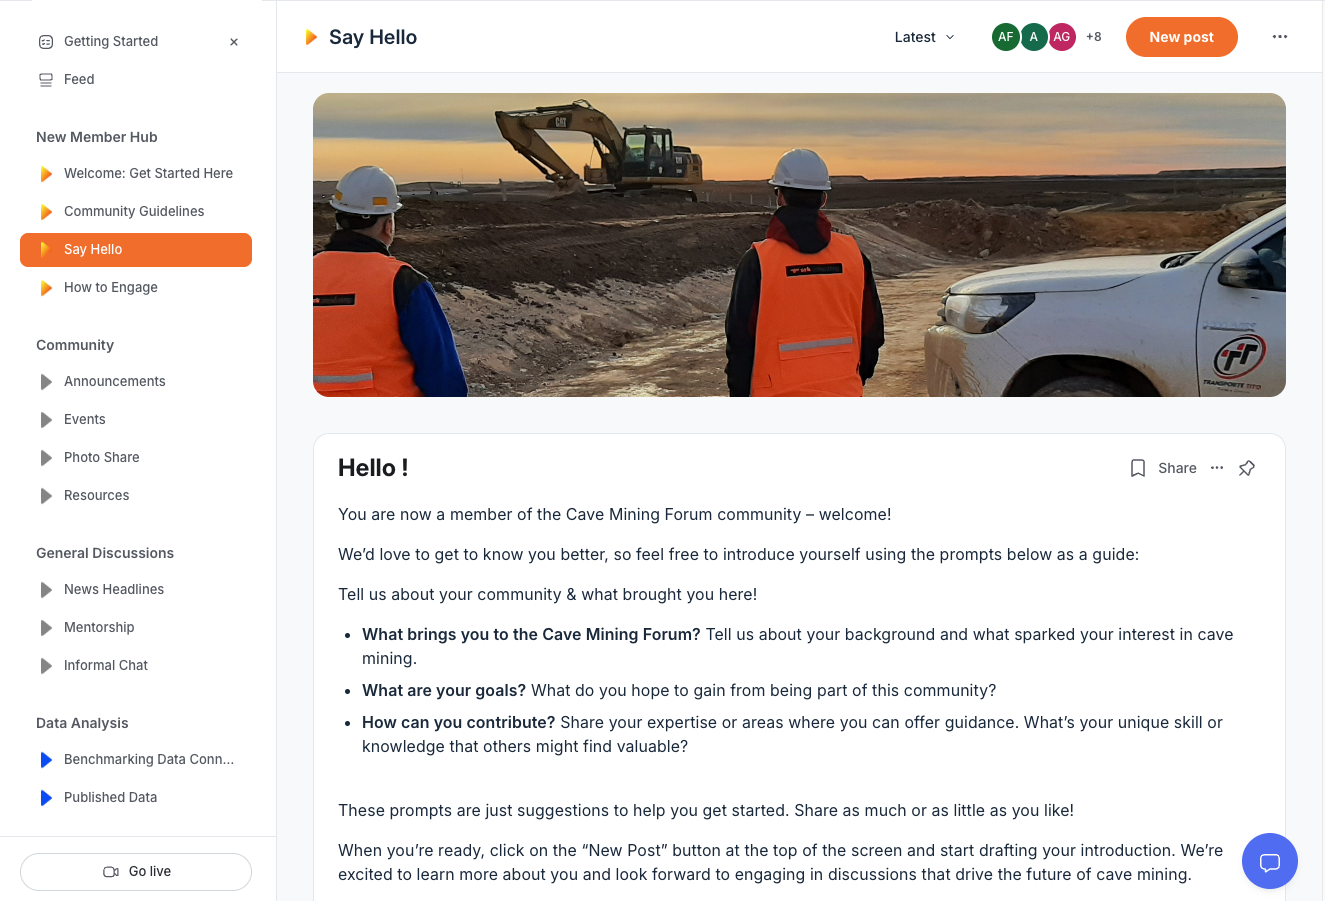The width and height of the screenshot is (1325, 901).
Task: Open the chat bubble widget
Action: [1270, 861]
